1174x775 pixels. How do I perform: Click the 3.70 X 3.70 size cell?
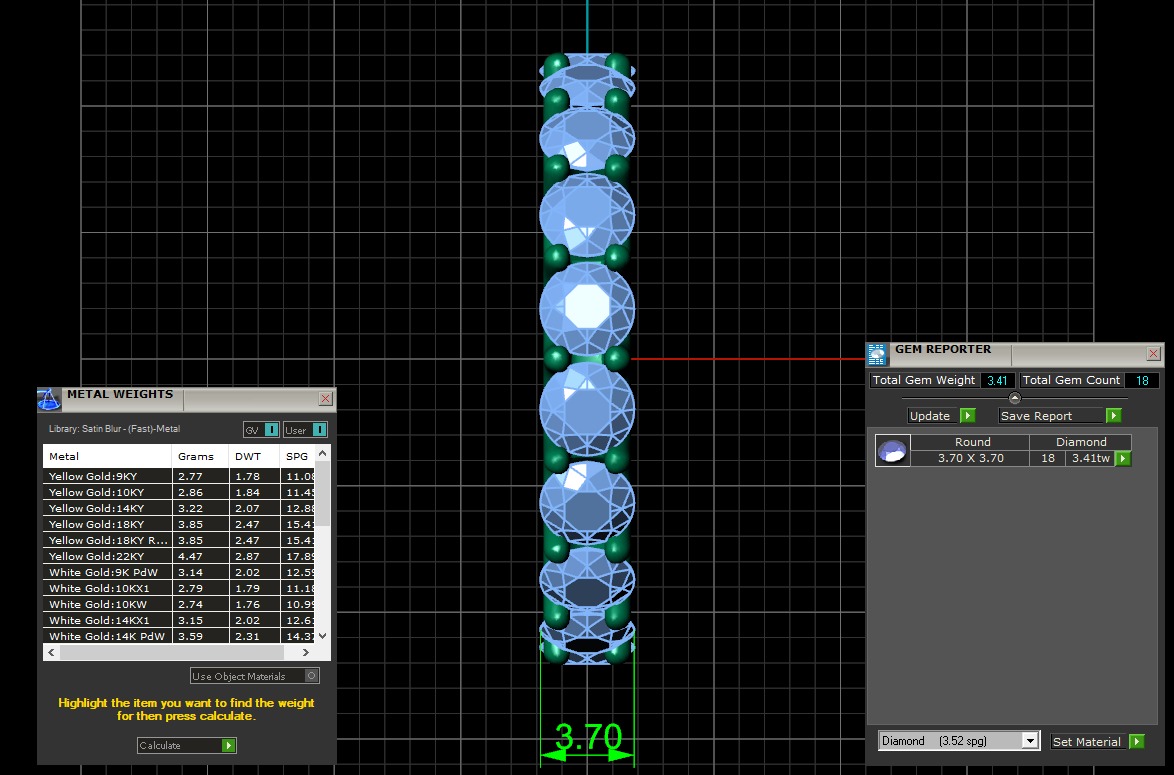coord(970,458)
